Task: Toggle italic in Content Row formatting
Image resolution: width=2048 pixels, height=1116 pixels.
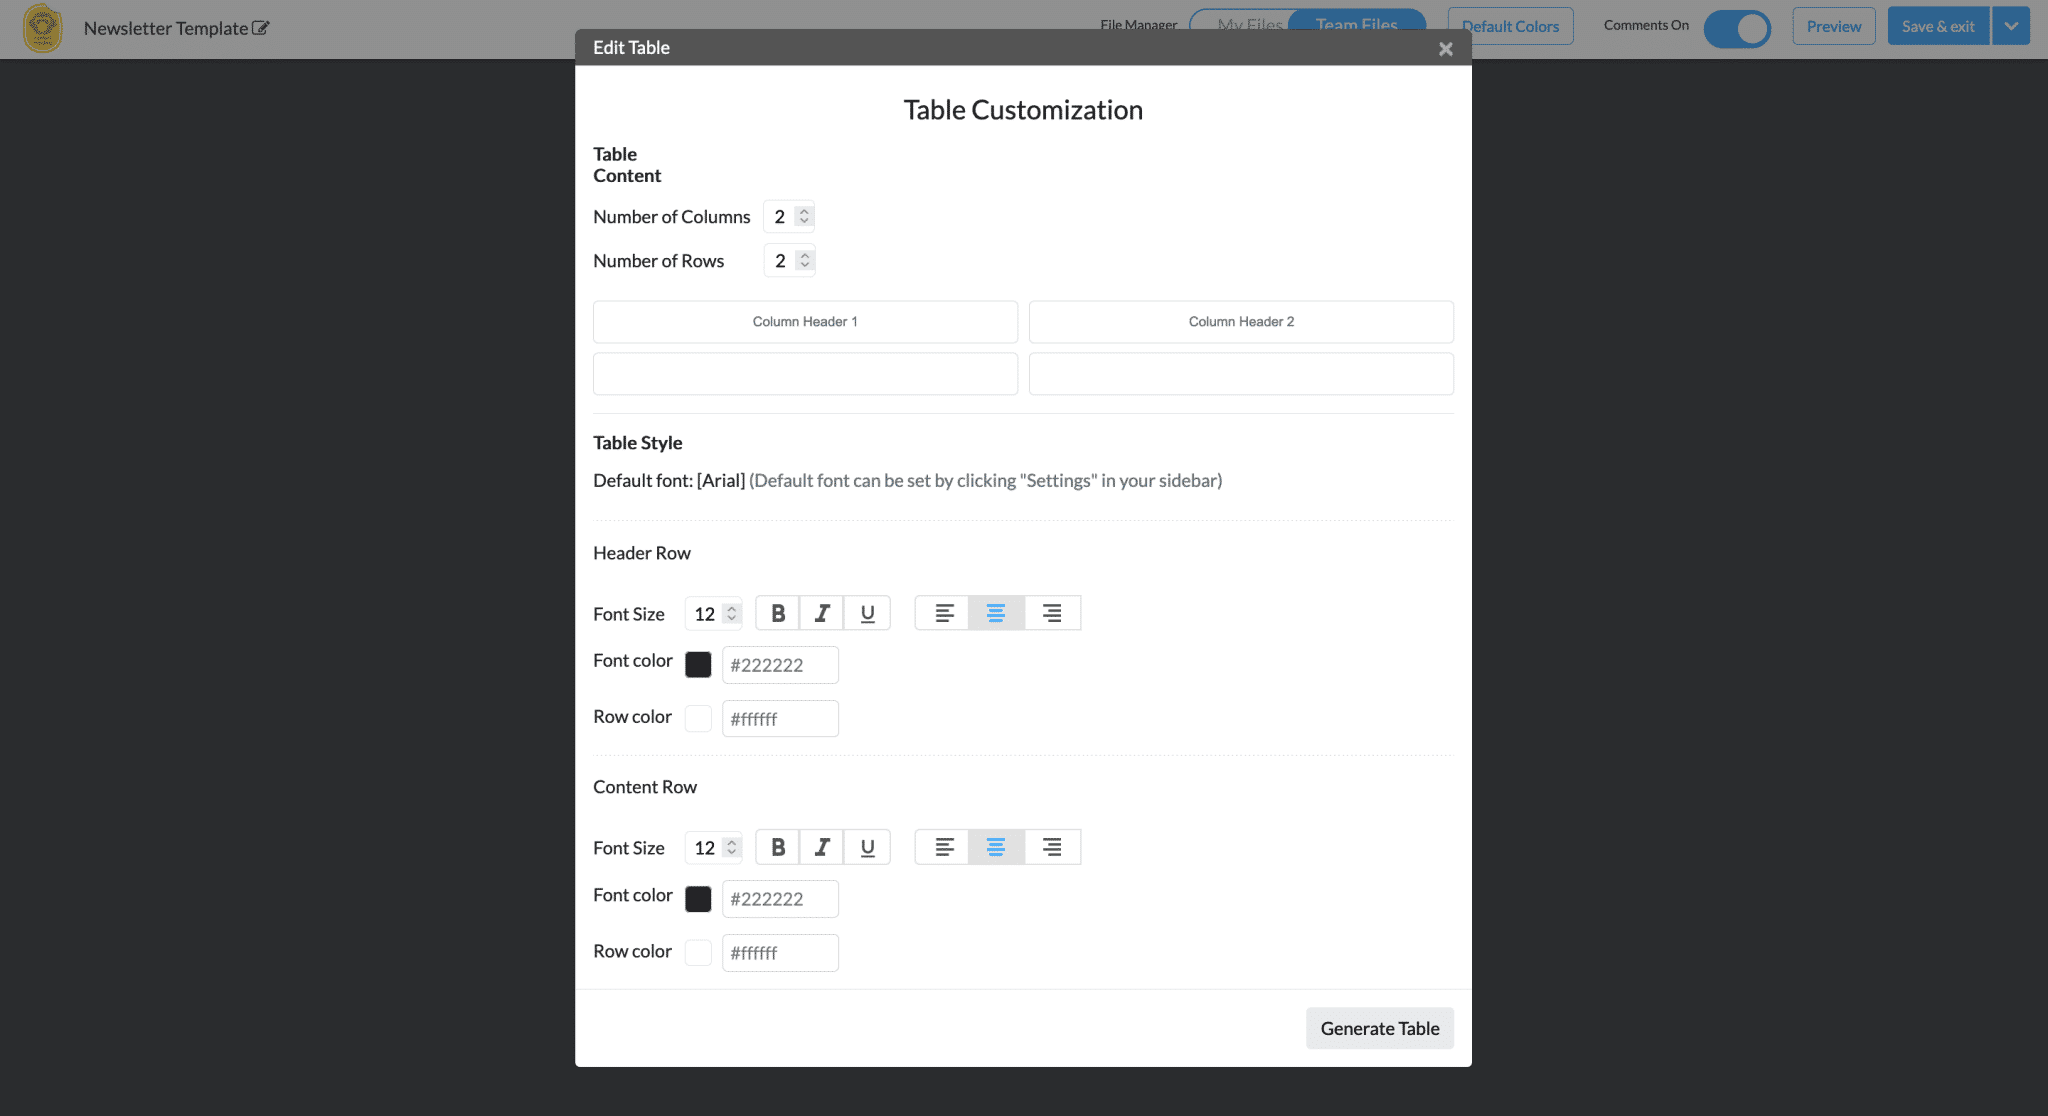Action: point(822,847)
